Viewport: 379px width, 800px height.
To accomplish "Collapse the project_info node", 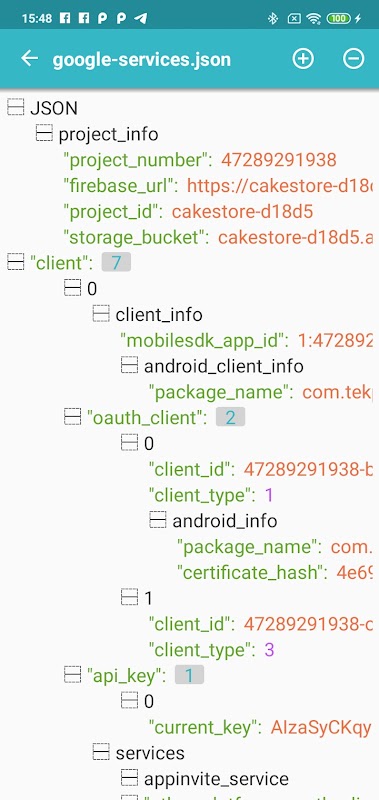I will (x=44, y=134).
